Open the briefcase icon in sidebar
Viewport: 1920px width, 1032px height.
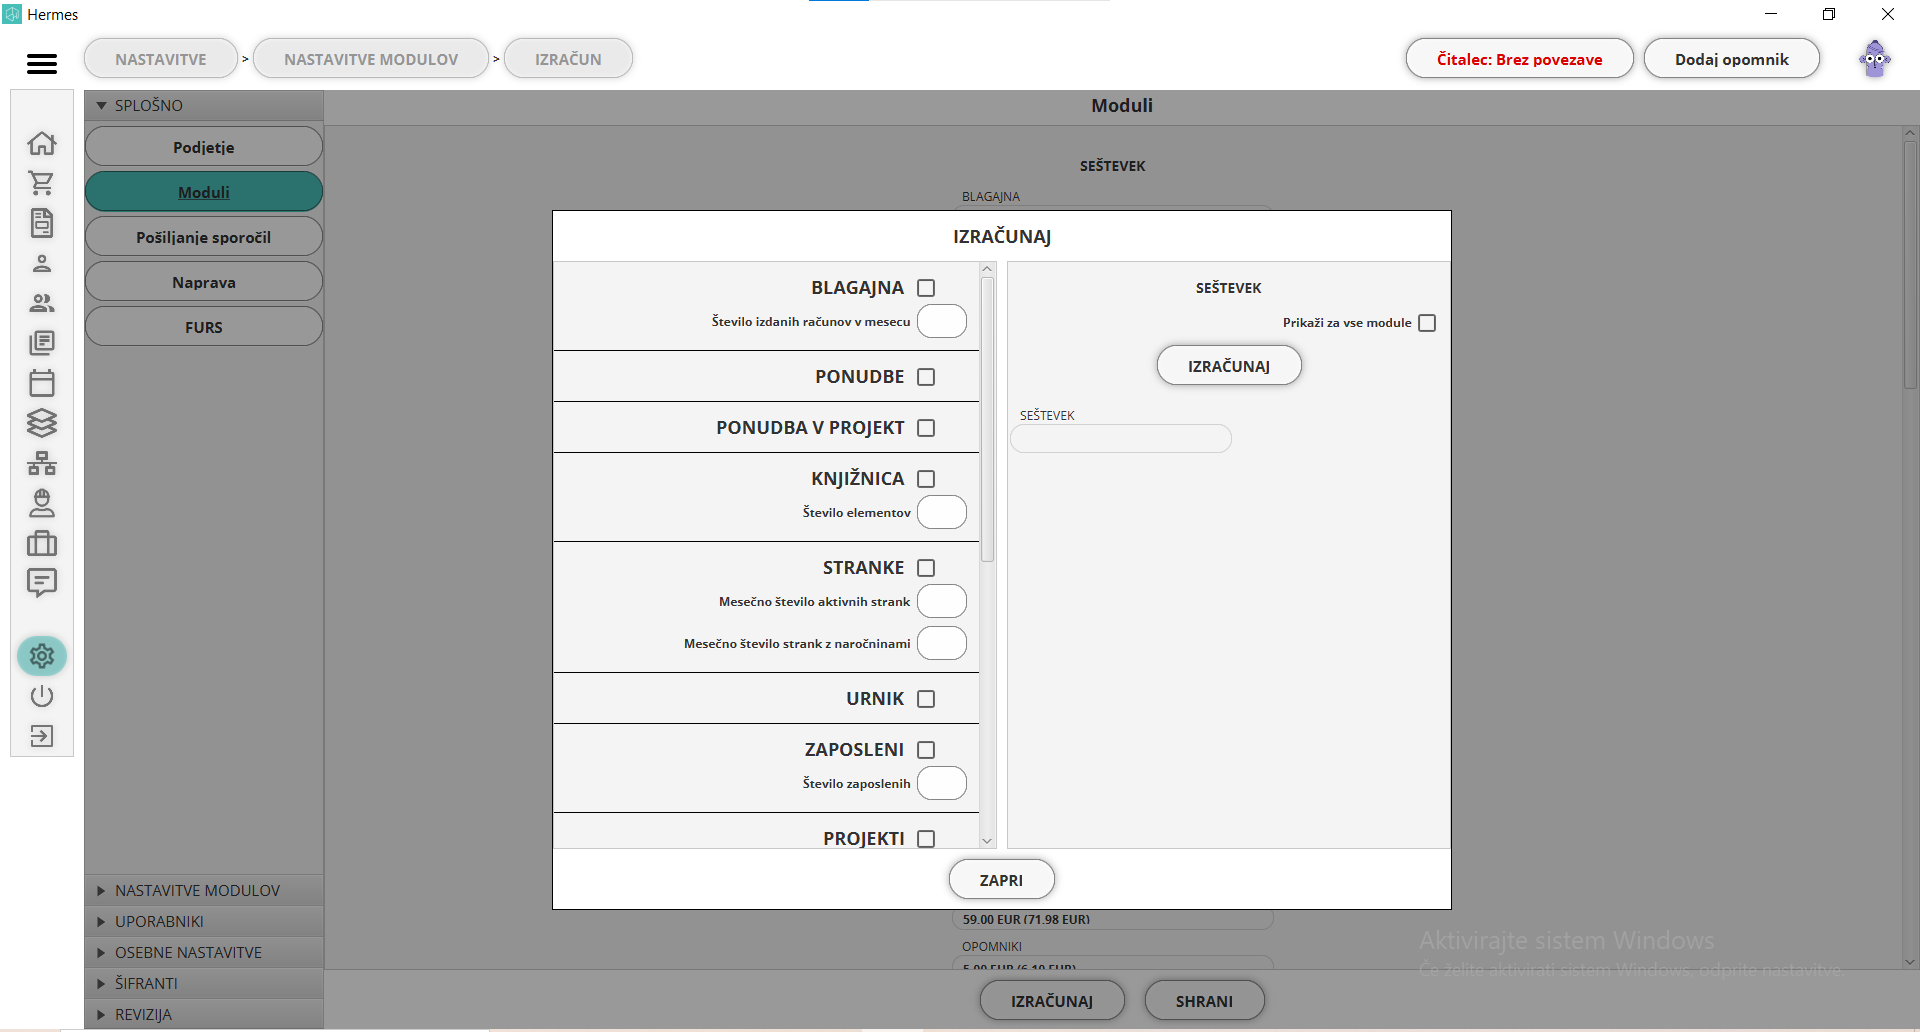tap(42, 543)
